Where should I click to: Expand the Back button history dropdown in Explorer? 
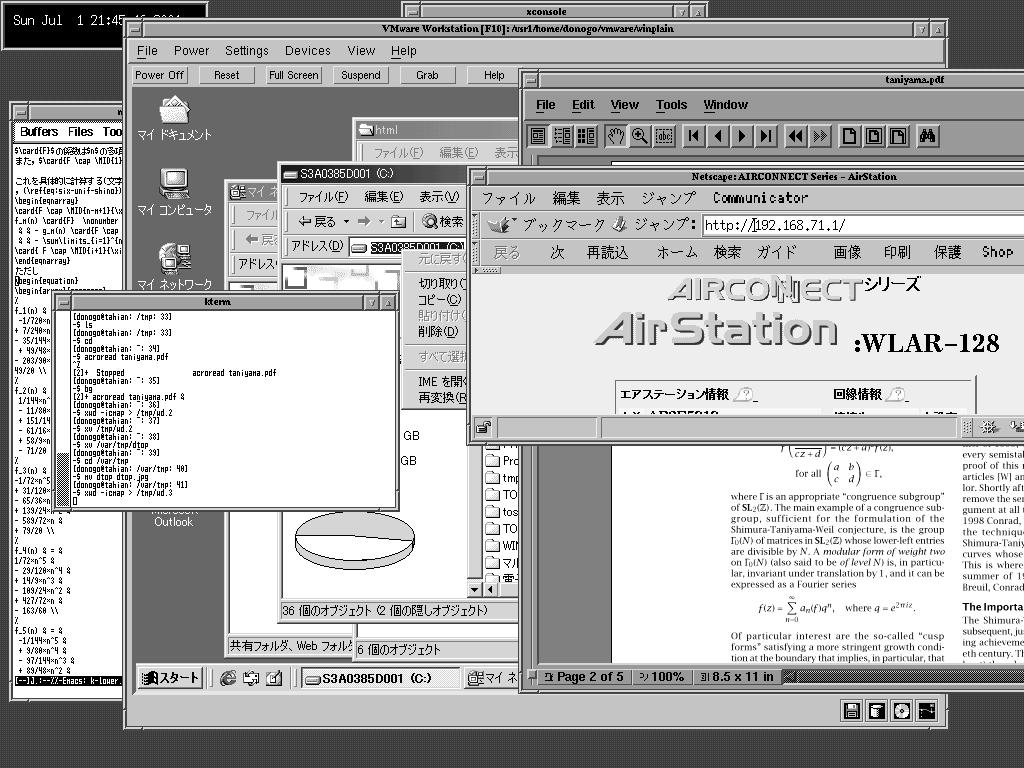coord(347,222)
